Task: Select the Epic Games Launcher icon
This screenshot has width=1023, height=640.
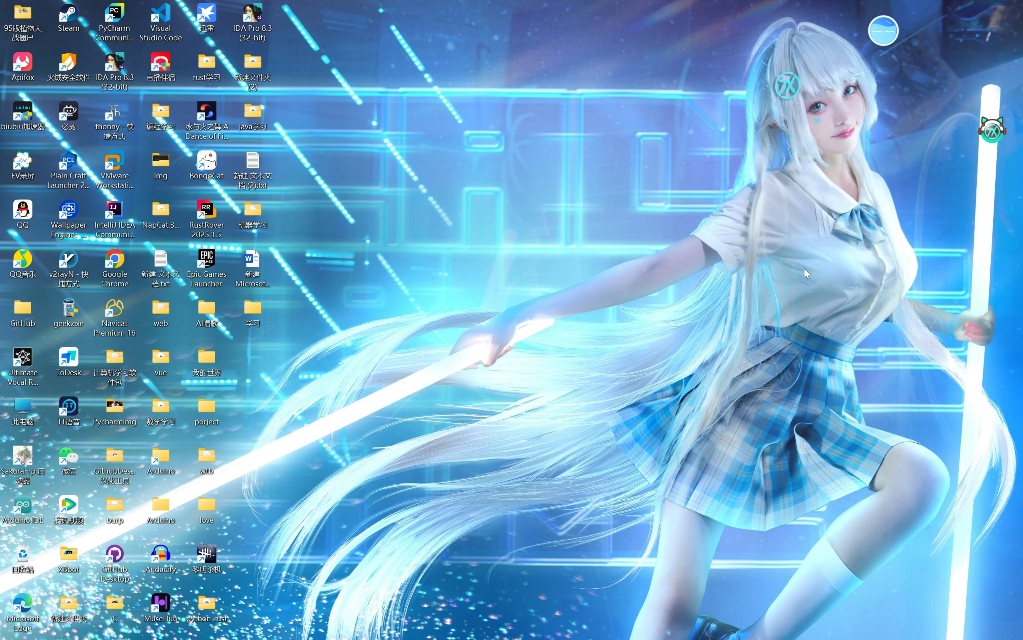Action: click(x=206, y=259)
